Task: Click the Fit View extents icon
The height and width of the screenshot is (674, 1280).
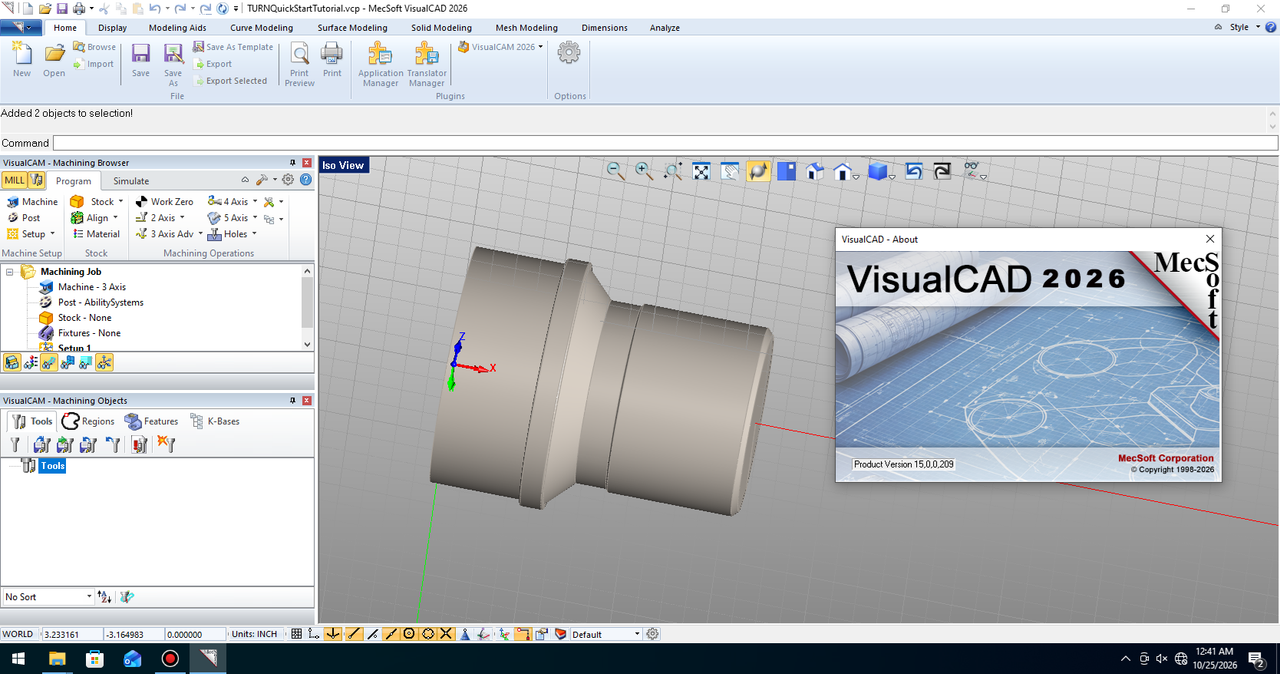Action: click(x=702, y=171)
